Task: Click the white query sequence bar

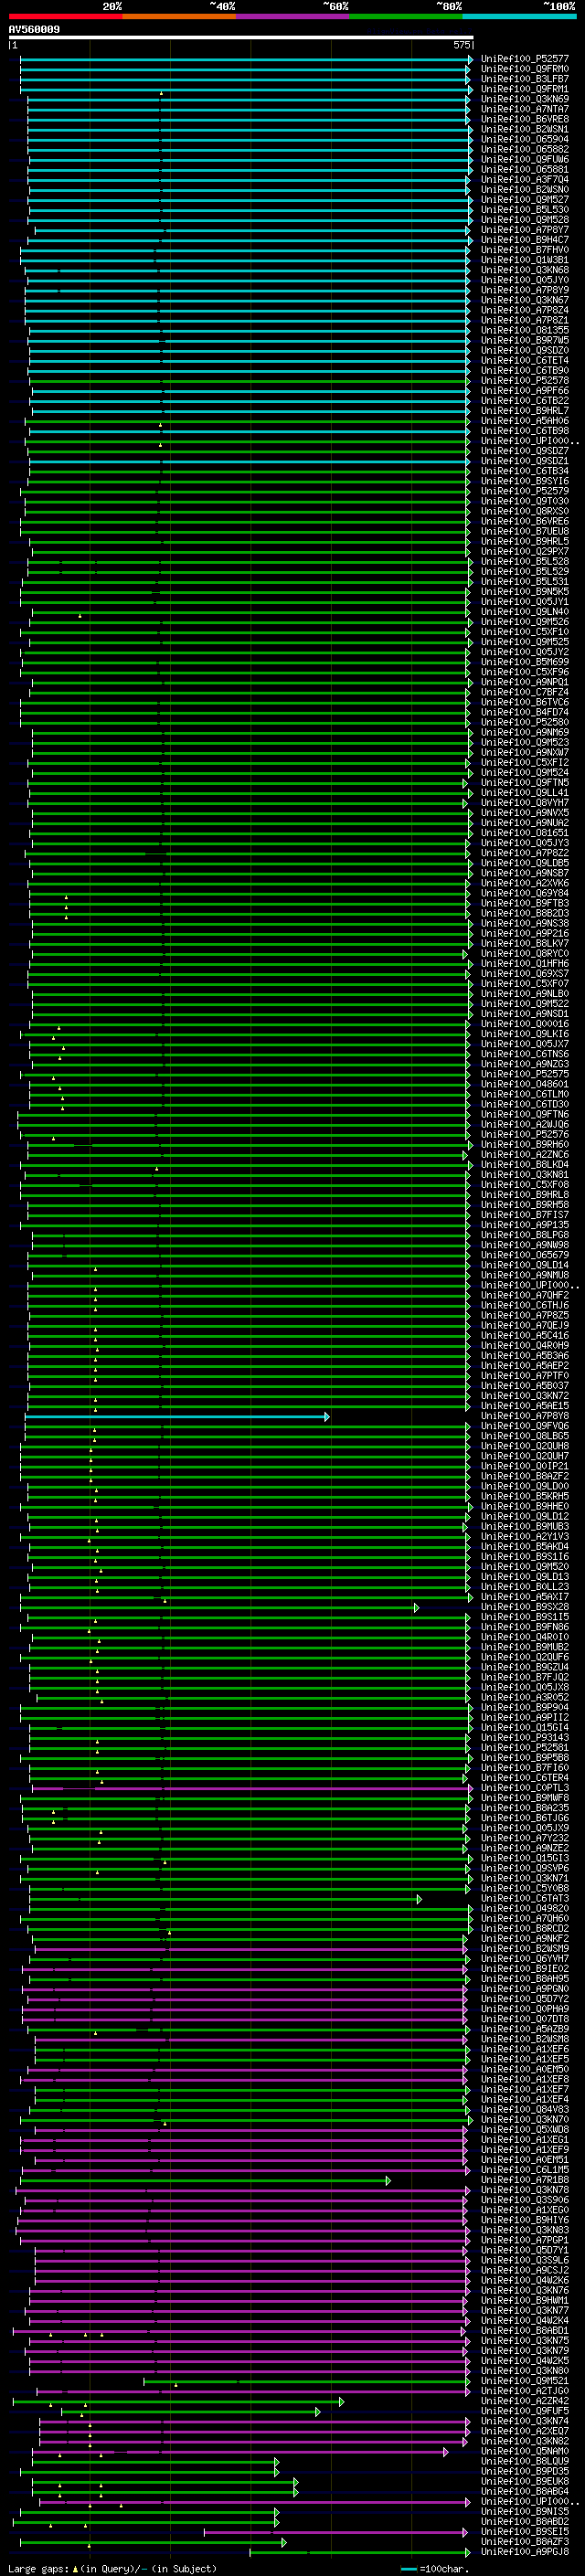Action: 241,37
